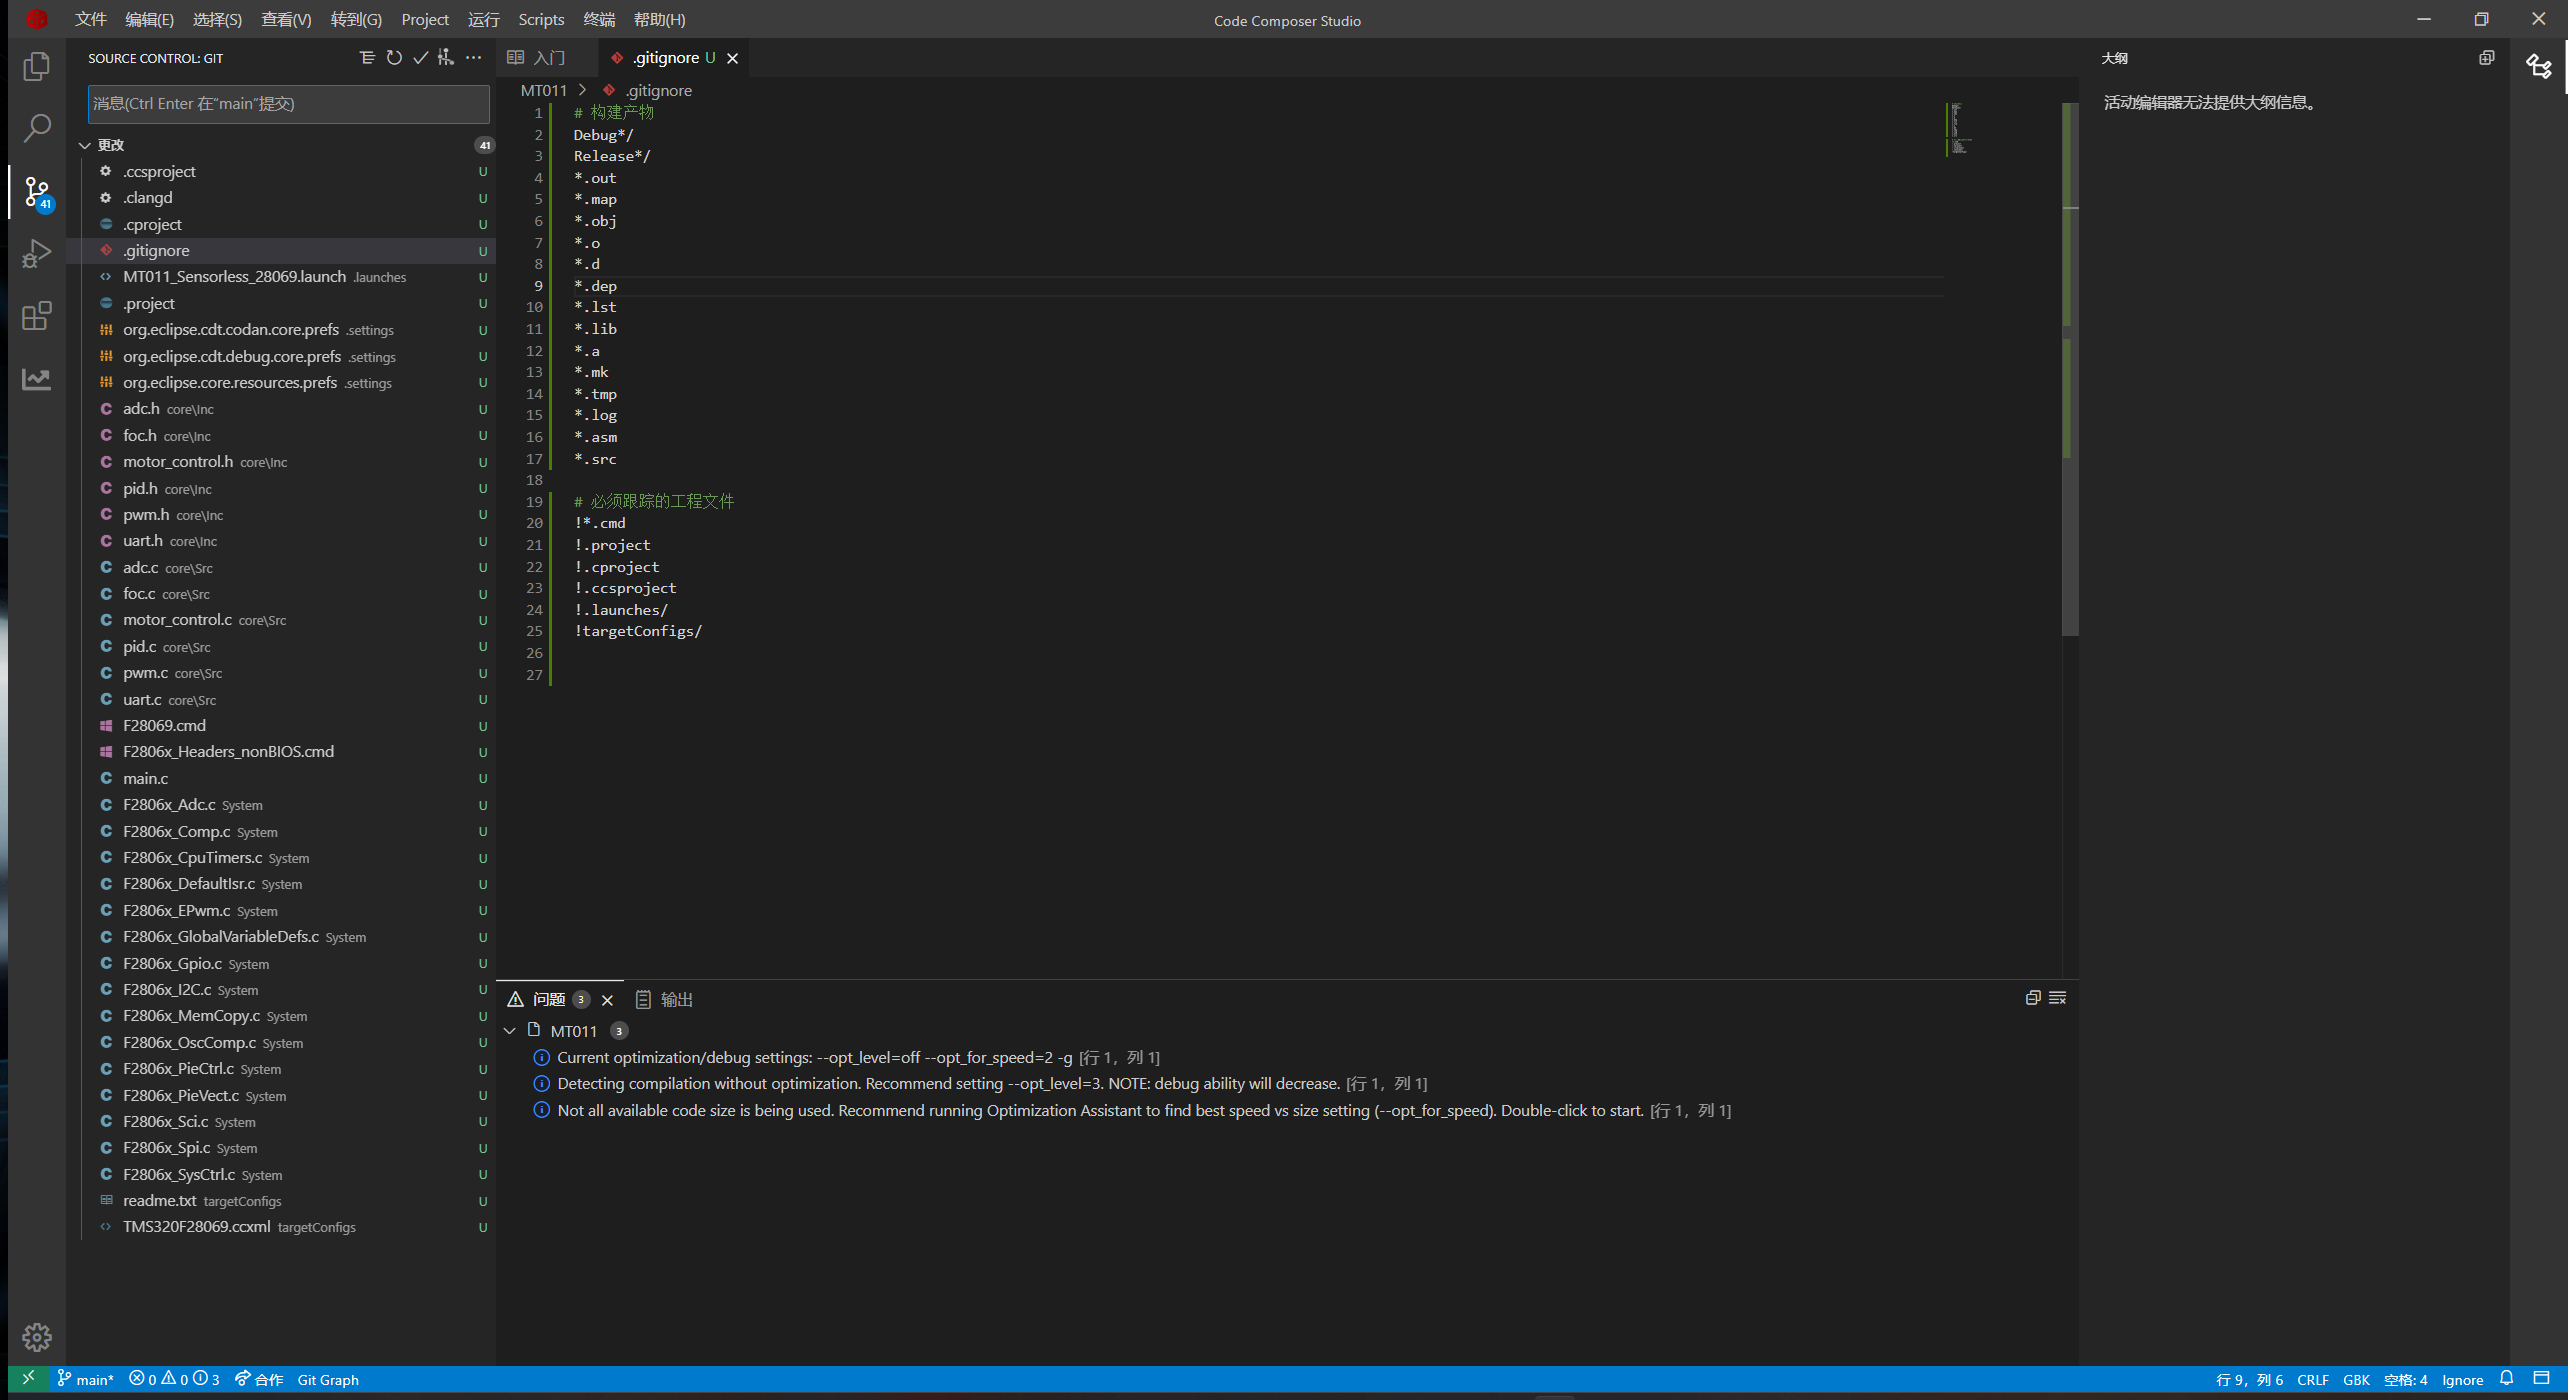The height and width of the screenshot is (1400, 2568).
Task: Click the commit checkmark icon
Action: click(x=420, y=58)
